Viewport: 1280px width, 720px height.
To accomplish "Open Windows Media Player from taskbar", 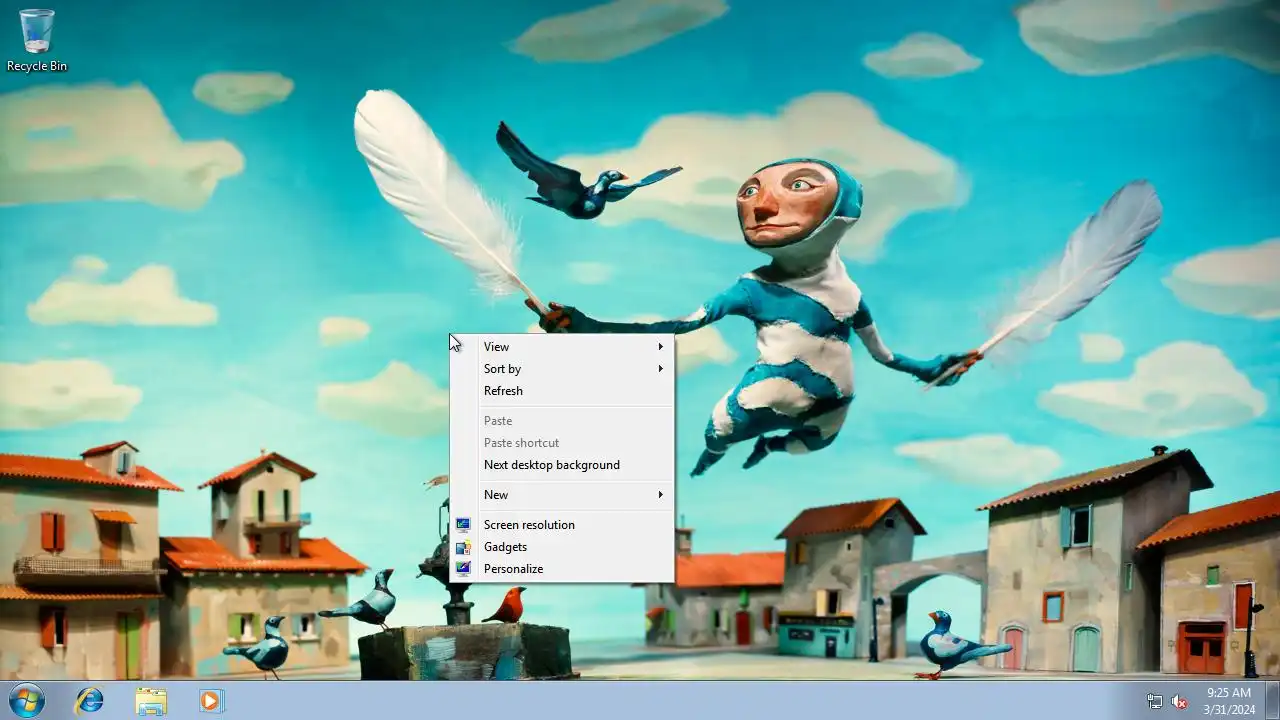I will point(211,700).
